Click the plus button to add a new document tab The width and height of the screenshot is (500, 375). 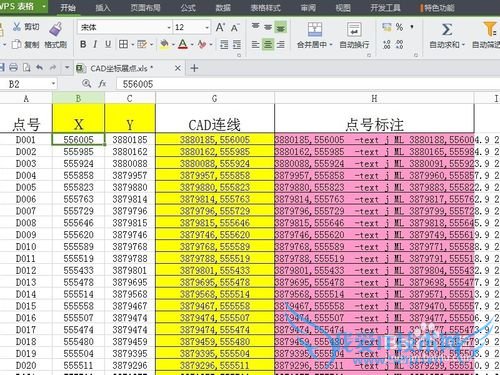194,68
